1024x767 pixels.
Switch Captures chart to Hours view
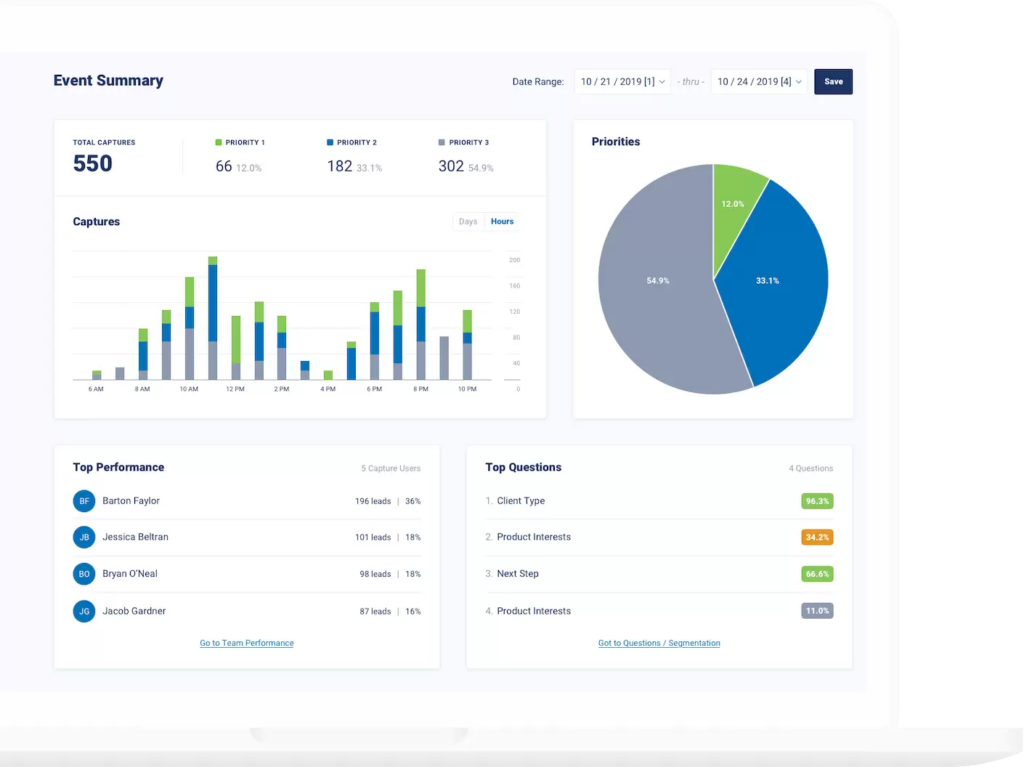coord(502,221)
